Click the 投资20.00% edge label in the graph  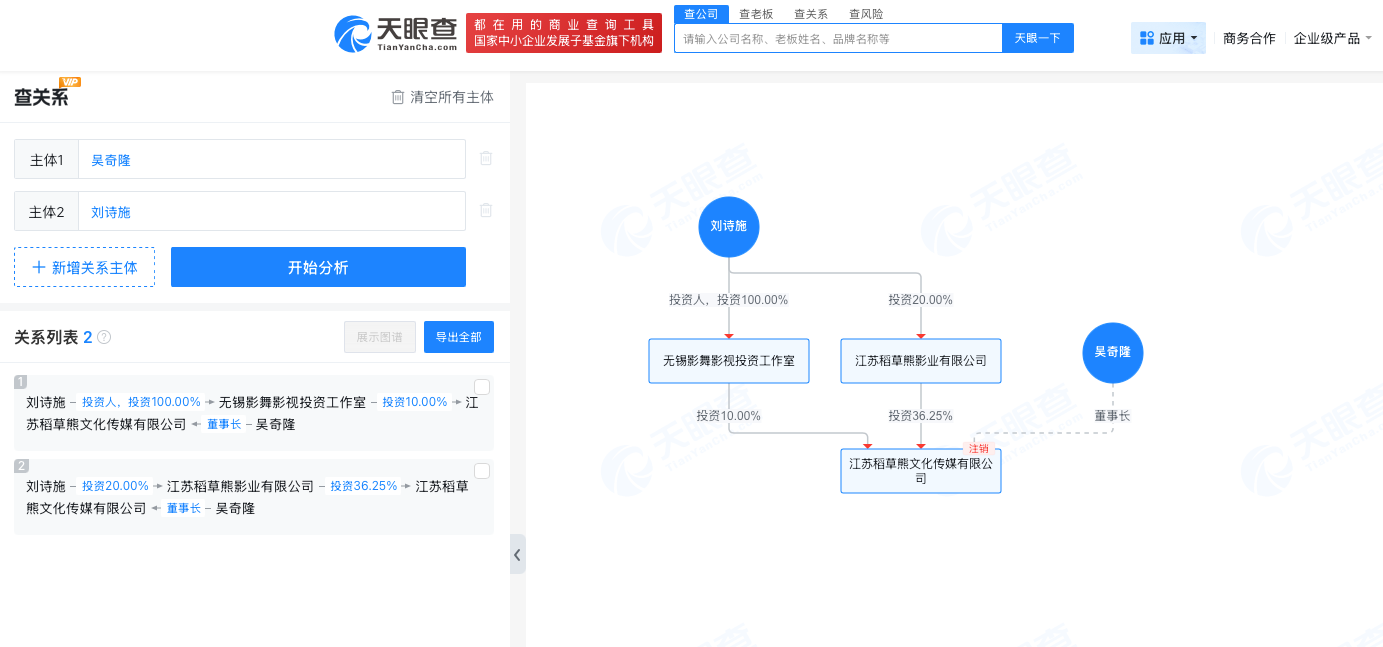(921, 300)
